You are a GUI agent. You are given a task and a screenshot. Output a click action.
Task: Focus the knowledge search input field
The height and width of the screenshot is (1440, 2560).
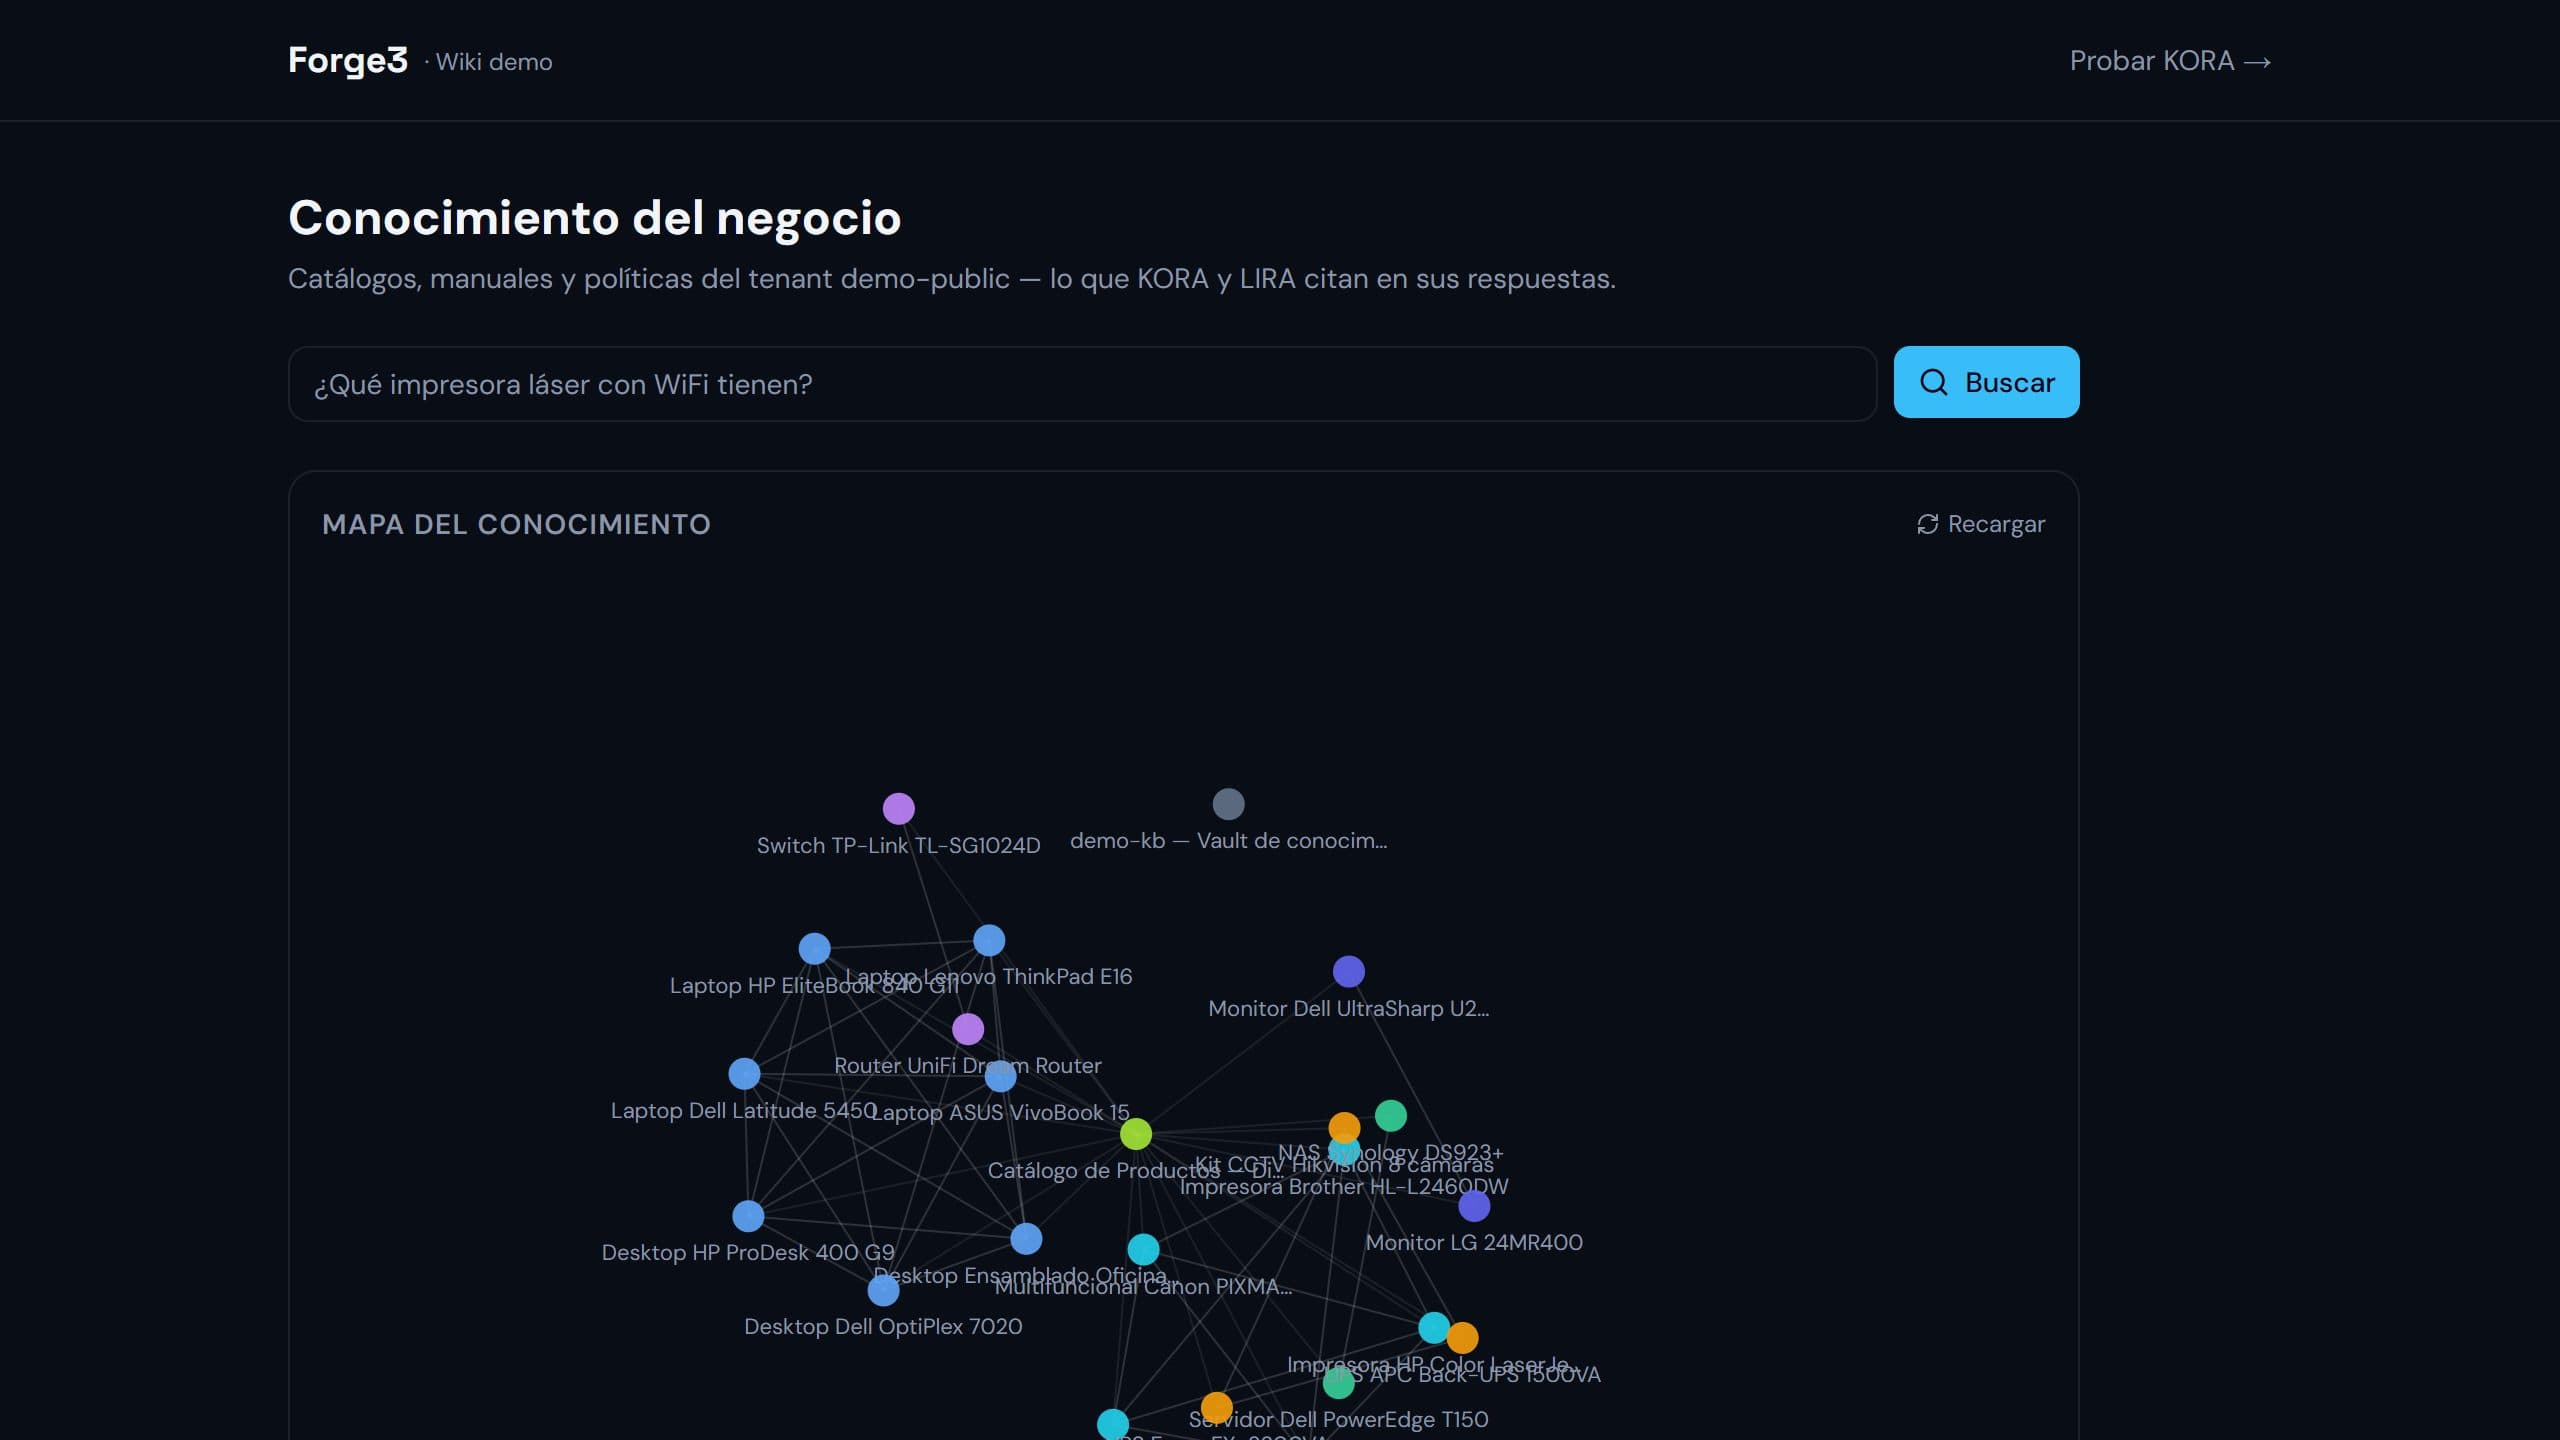coord(1082,384)
